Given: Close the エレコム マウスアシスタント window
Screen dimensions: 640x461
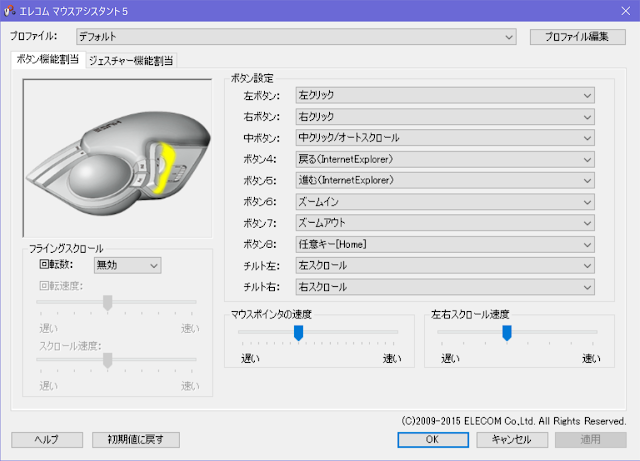Looking at the screenshot, I should tap(626, 11).
